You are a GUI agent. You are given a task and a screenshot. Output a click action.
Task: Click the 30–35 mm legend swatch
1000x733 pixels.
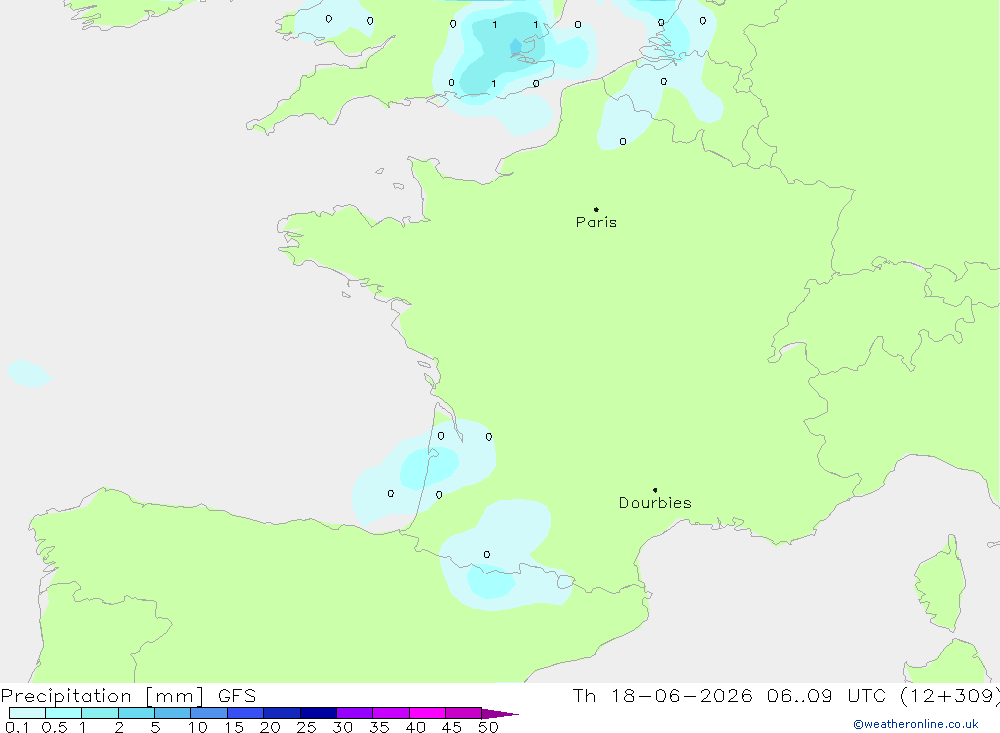tap(354, 713)
